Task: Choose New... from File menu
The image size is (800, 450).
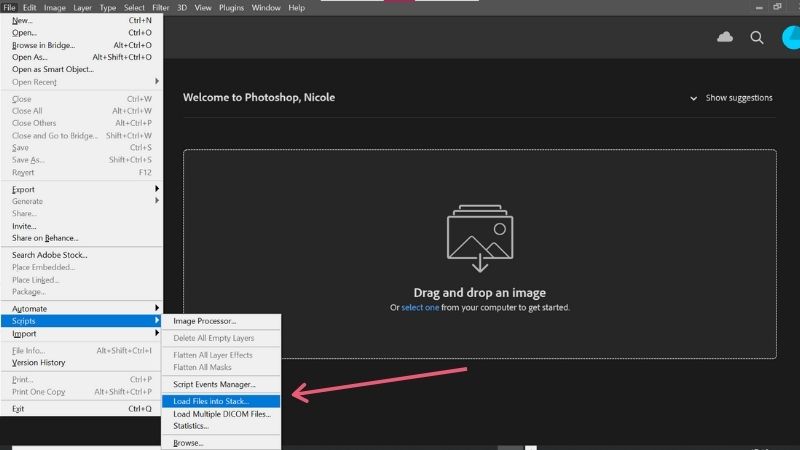Action: tap(82, 20)
